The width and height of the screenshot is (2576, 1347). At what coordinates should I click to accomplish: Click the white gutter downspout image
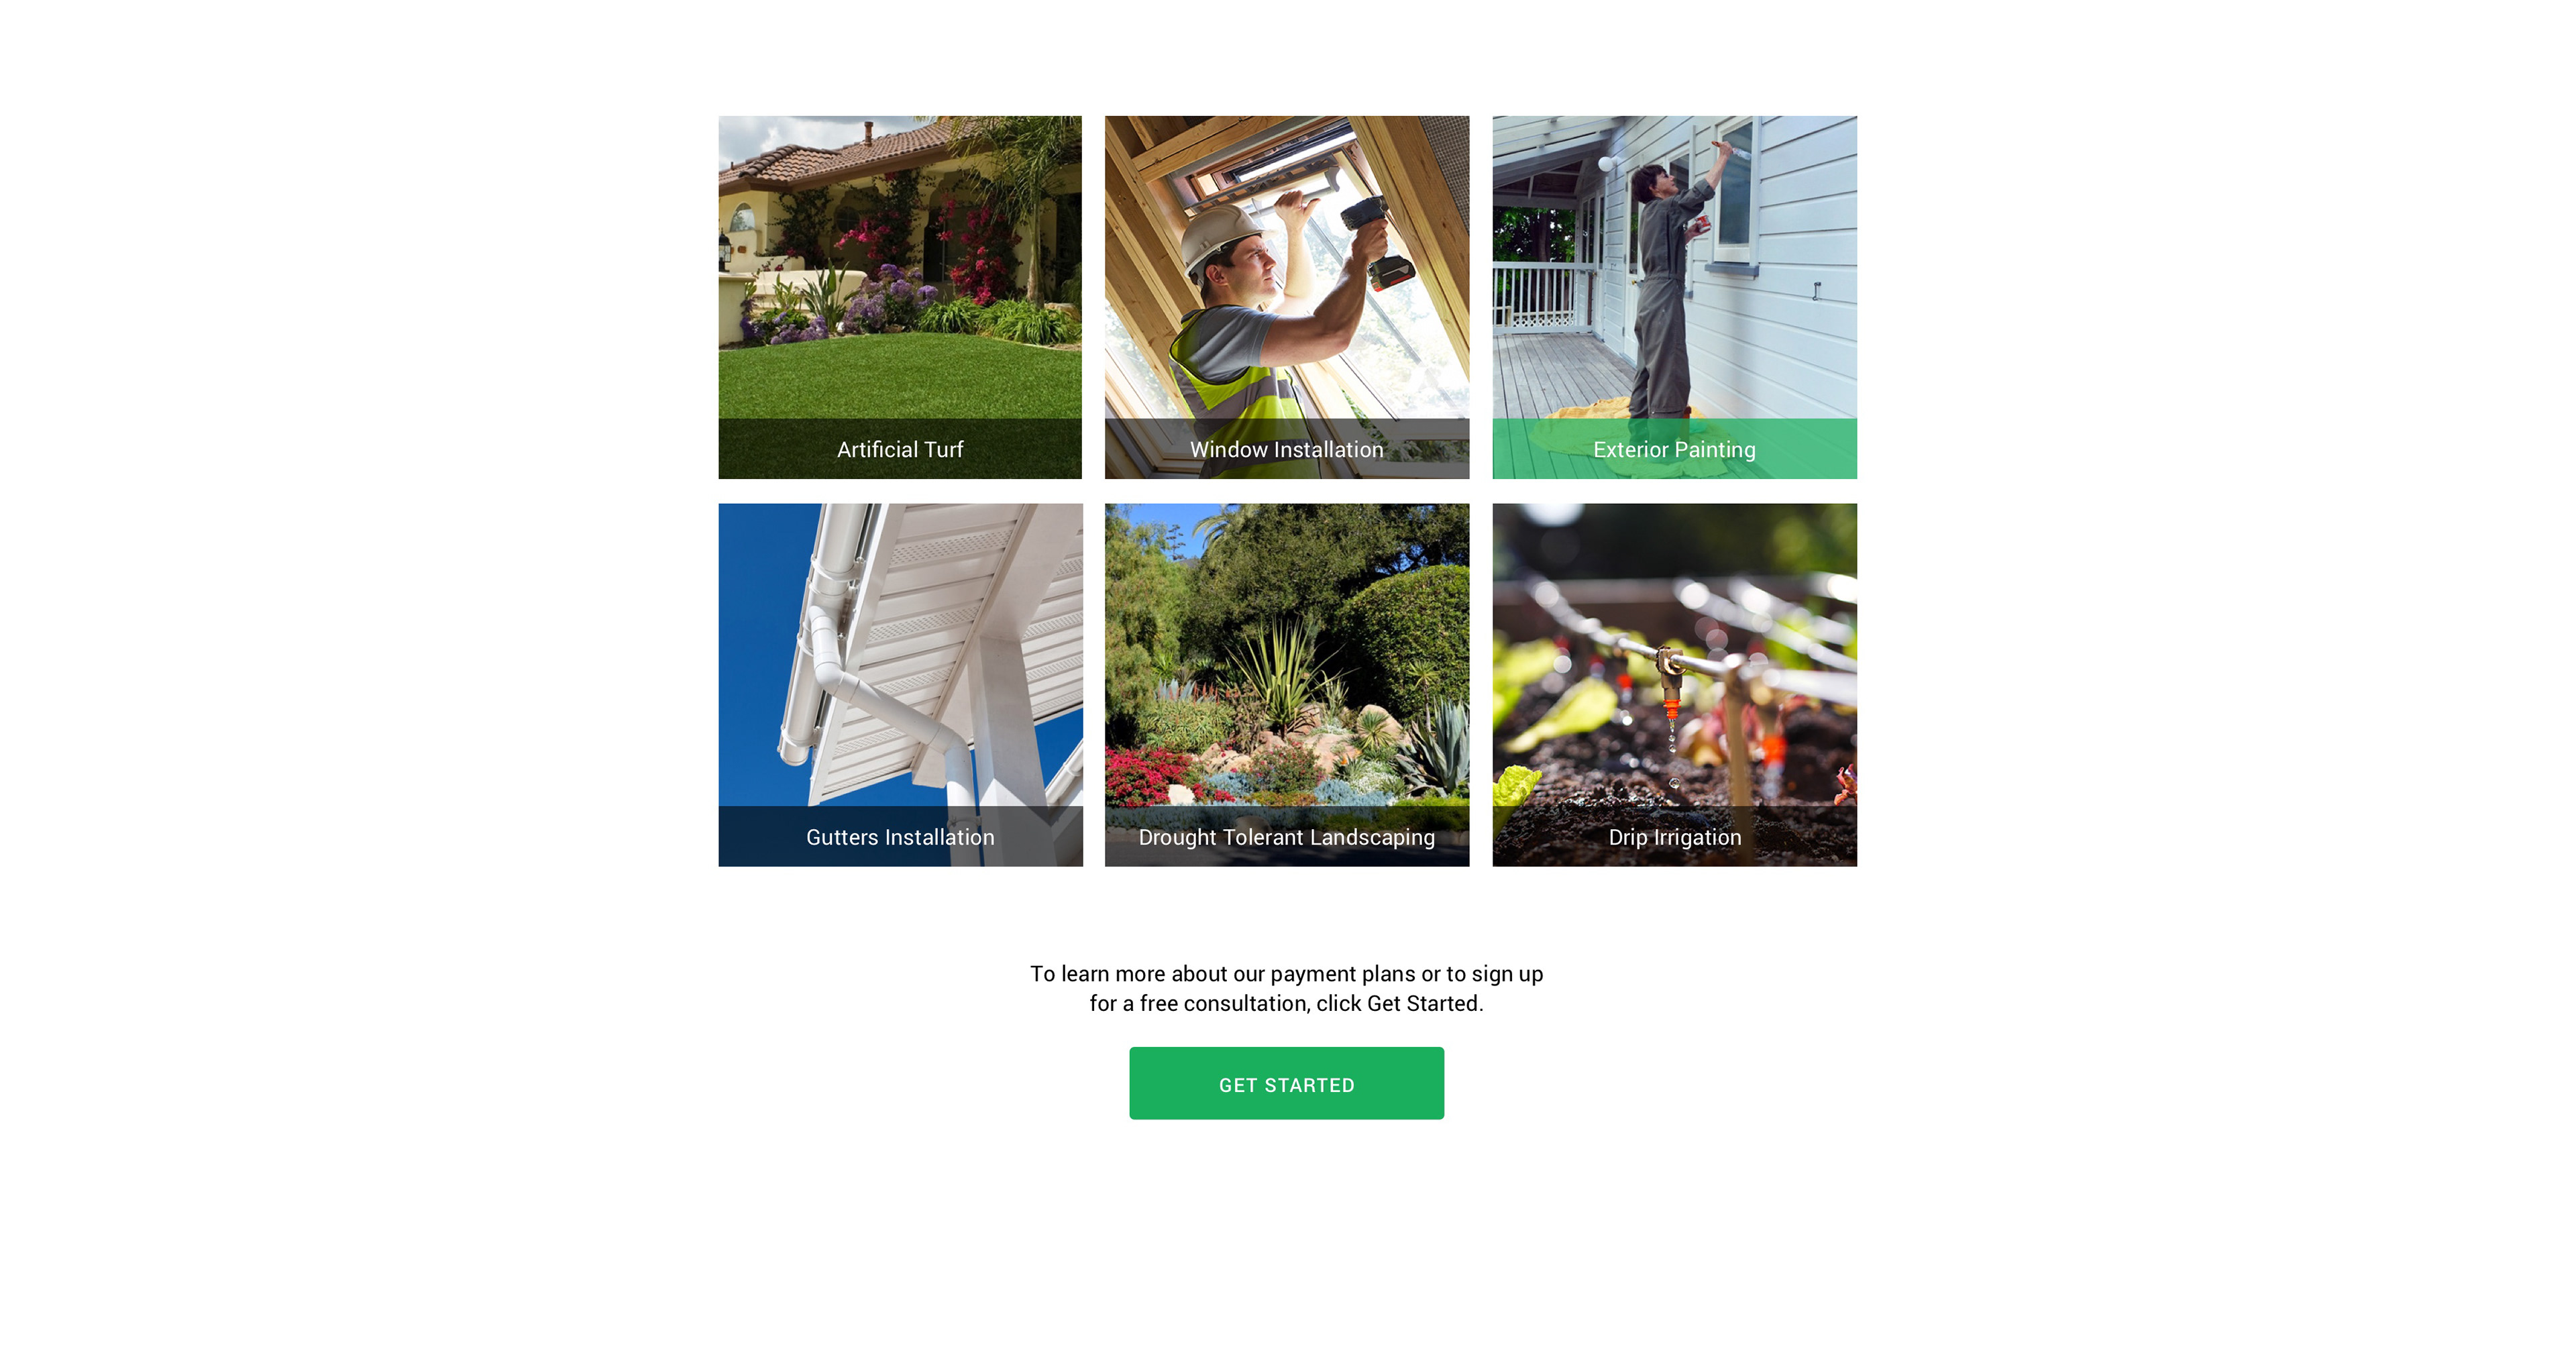880,690
